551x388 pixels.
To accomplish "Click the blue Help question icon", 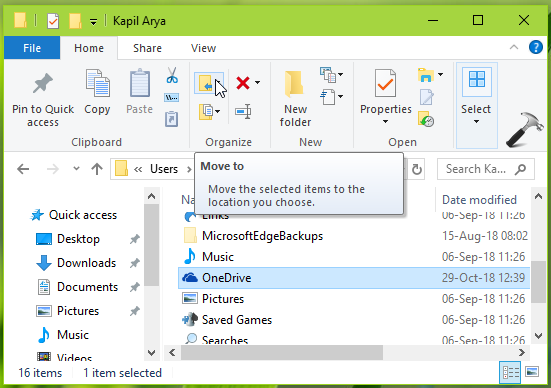I will coord(535,47).
